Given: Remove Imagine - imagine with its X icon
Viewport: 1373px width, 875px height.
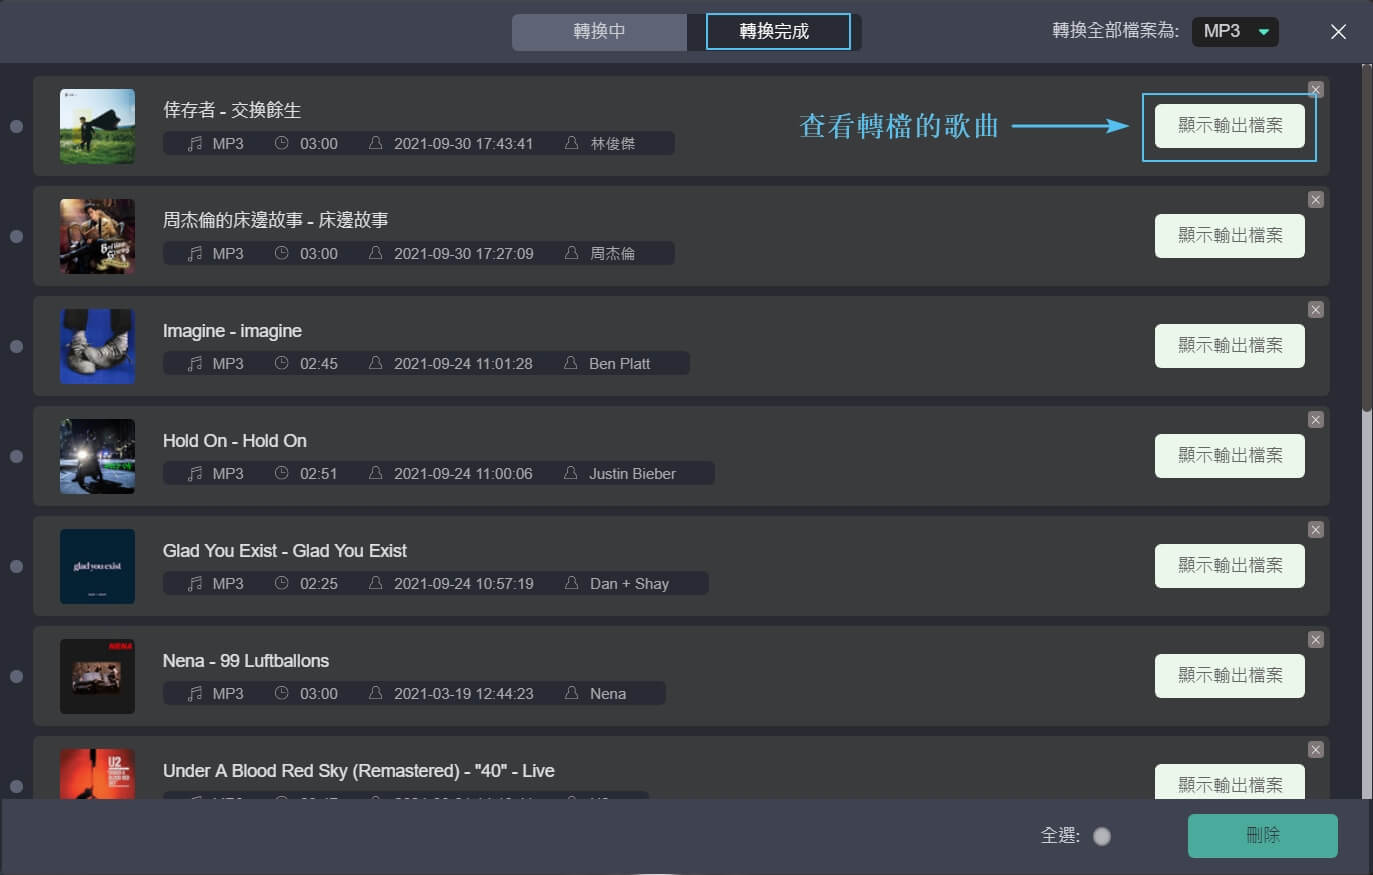Looking at the screenshot, I should 1316,310.
